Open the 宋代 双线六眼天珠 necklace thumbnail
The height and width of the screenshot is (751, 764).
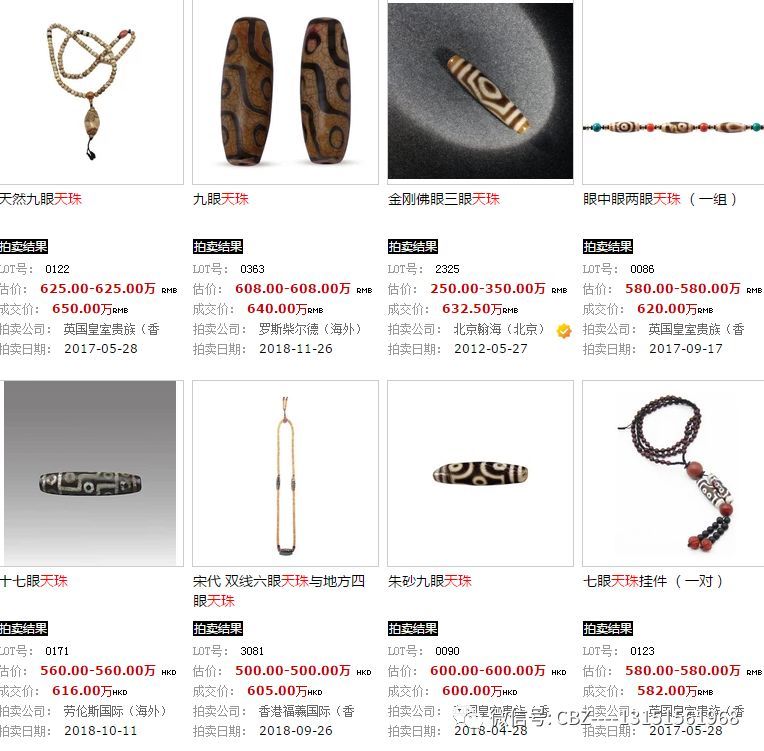[x=286, y=473]
